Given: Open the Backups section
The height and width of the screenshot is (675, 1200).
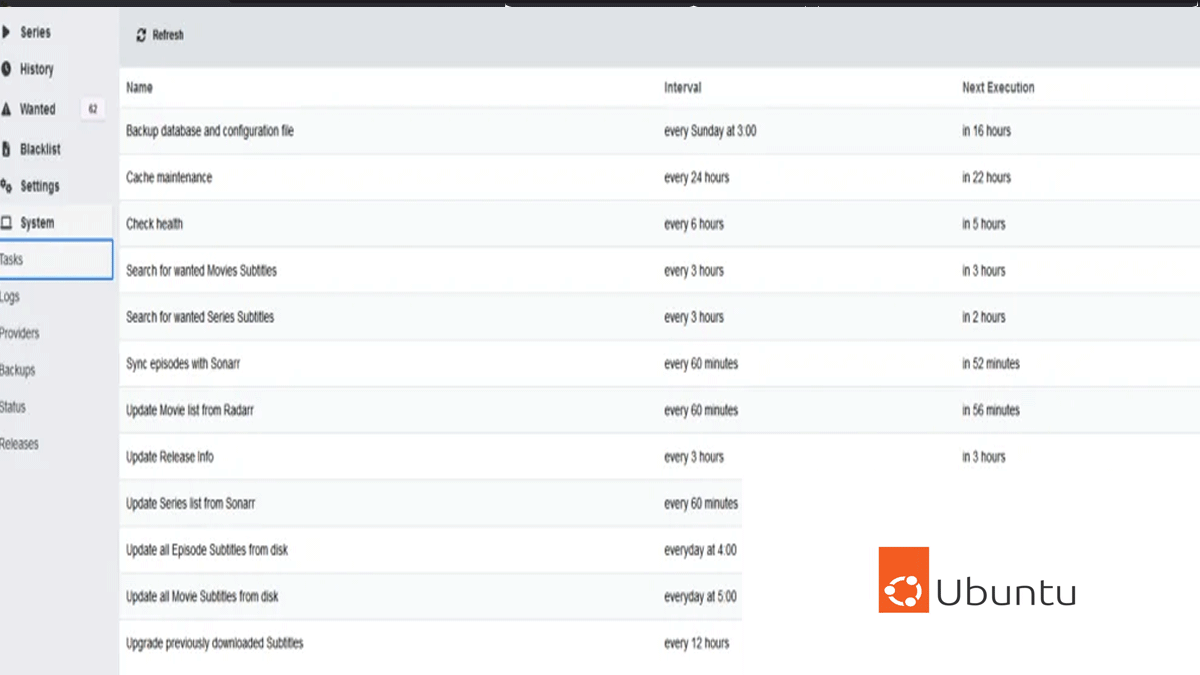Looking at the screenshot, I should [18, 370].
